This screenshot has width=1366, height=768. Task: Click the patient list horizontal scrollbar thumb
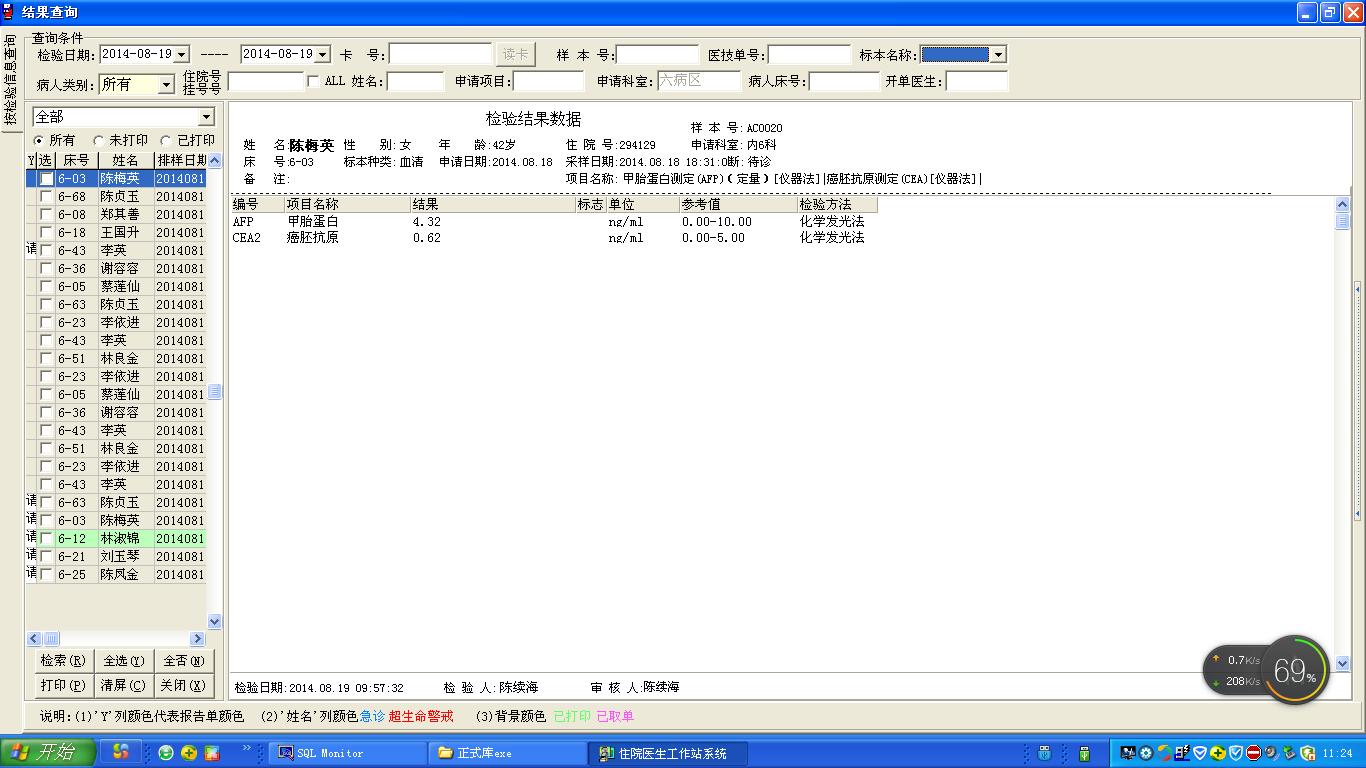pos(50,639)
